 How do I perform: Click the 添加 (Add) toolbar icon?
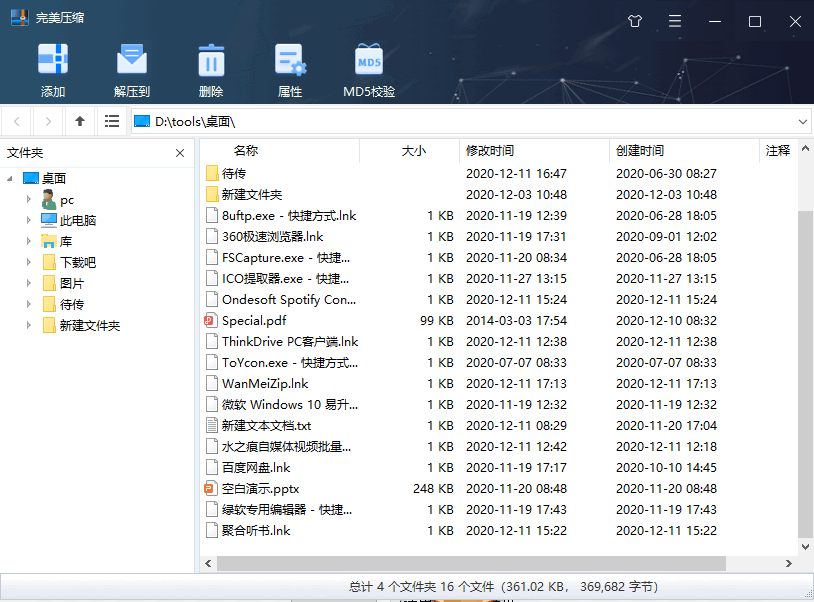coord(53,60)
